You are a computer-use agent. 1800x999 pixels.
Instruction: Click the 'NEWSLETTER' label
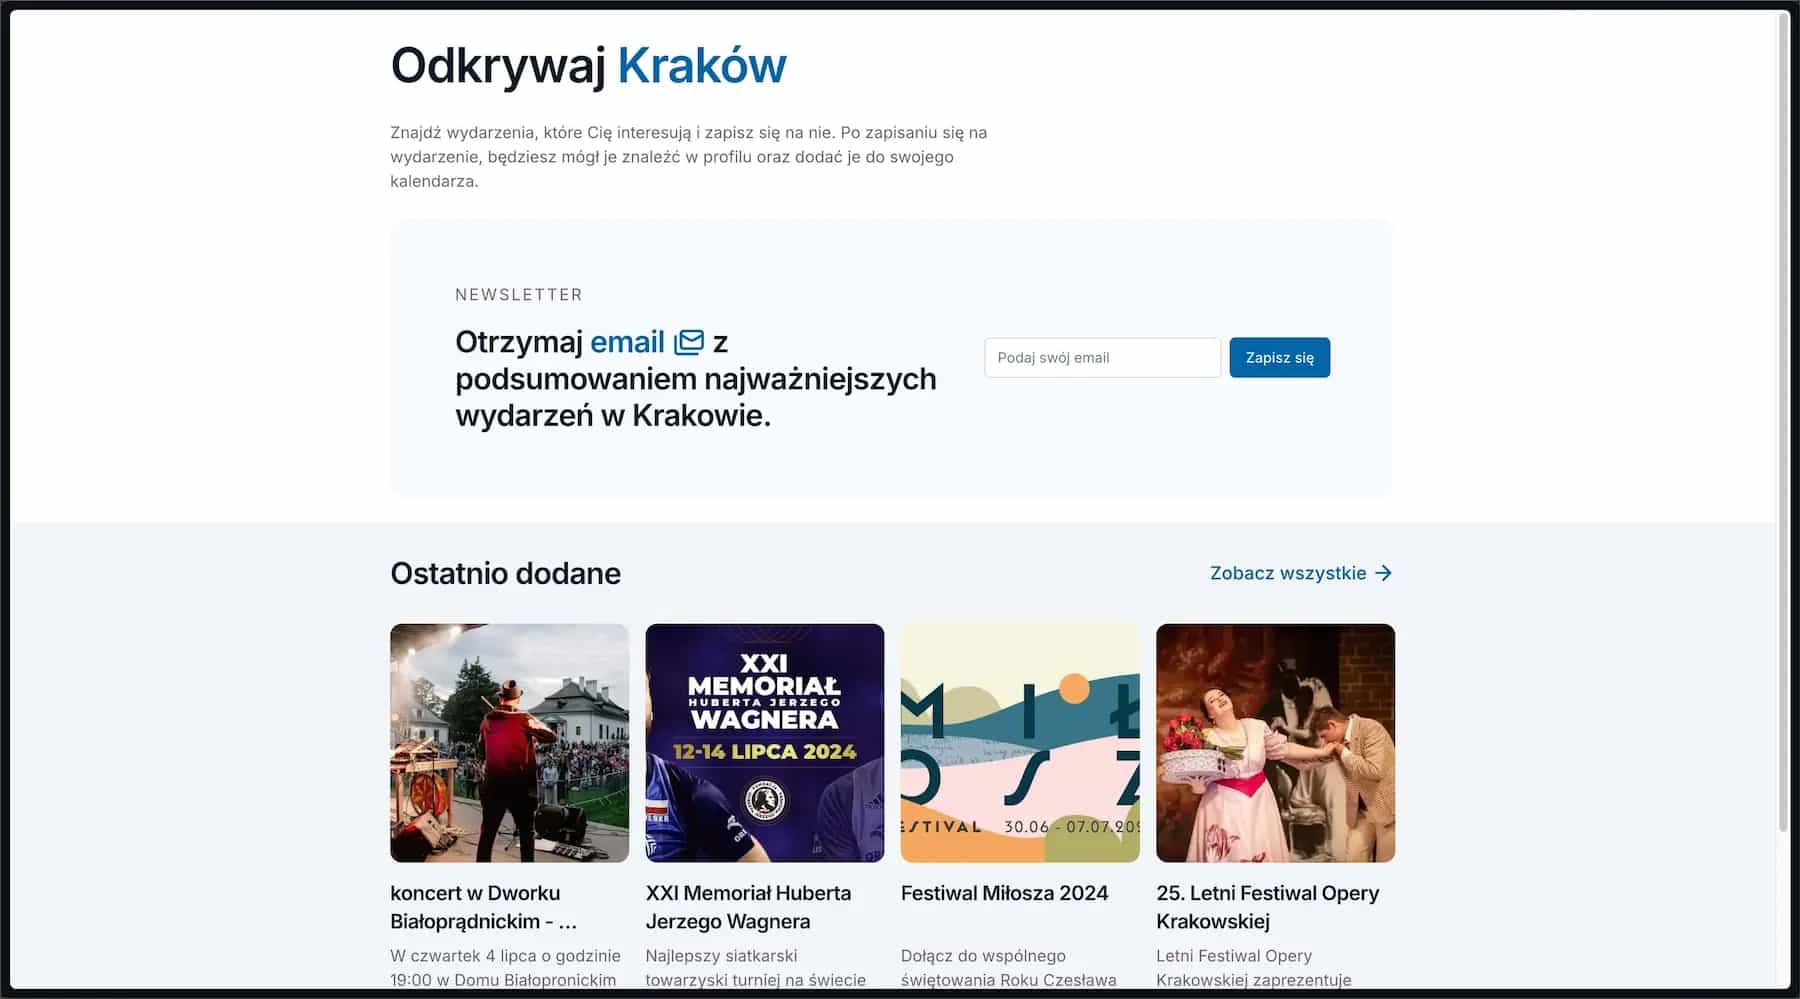click(518, 295)
